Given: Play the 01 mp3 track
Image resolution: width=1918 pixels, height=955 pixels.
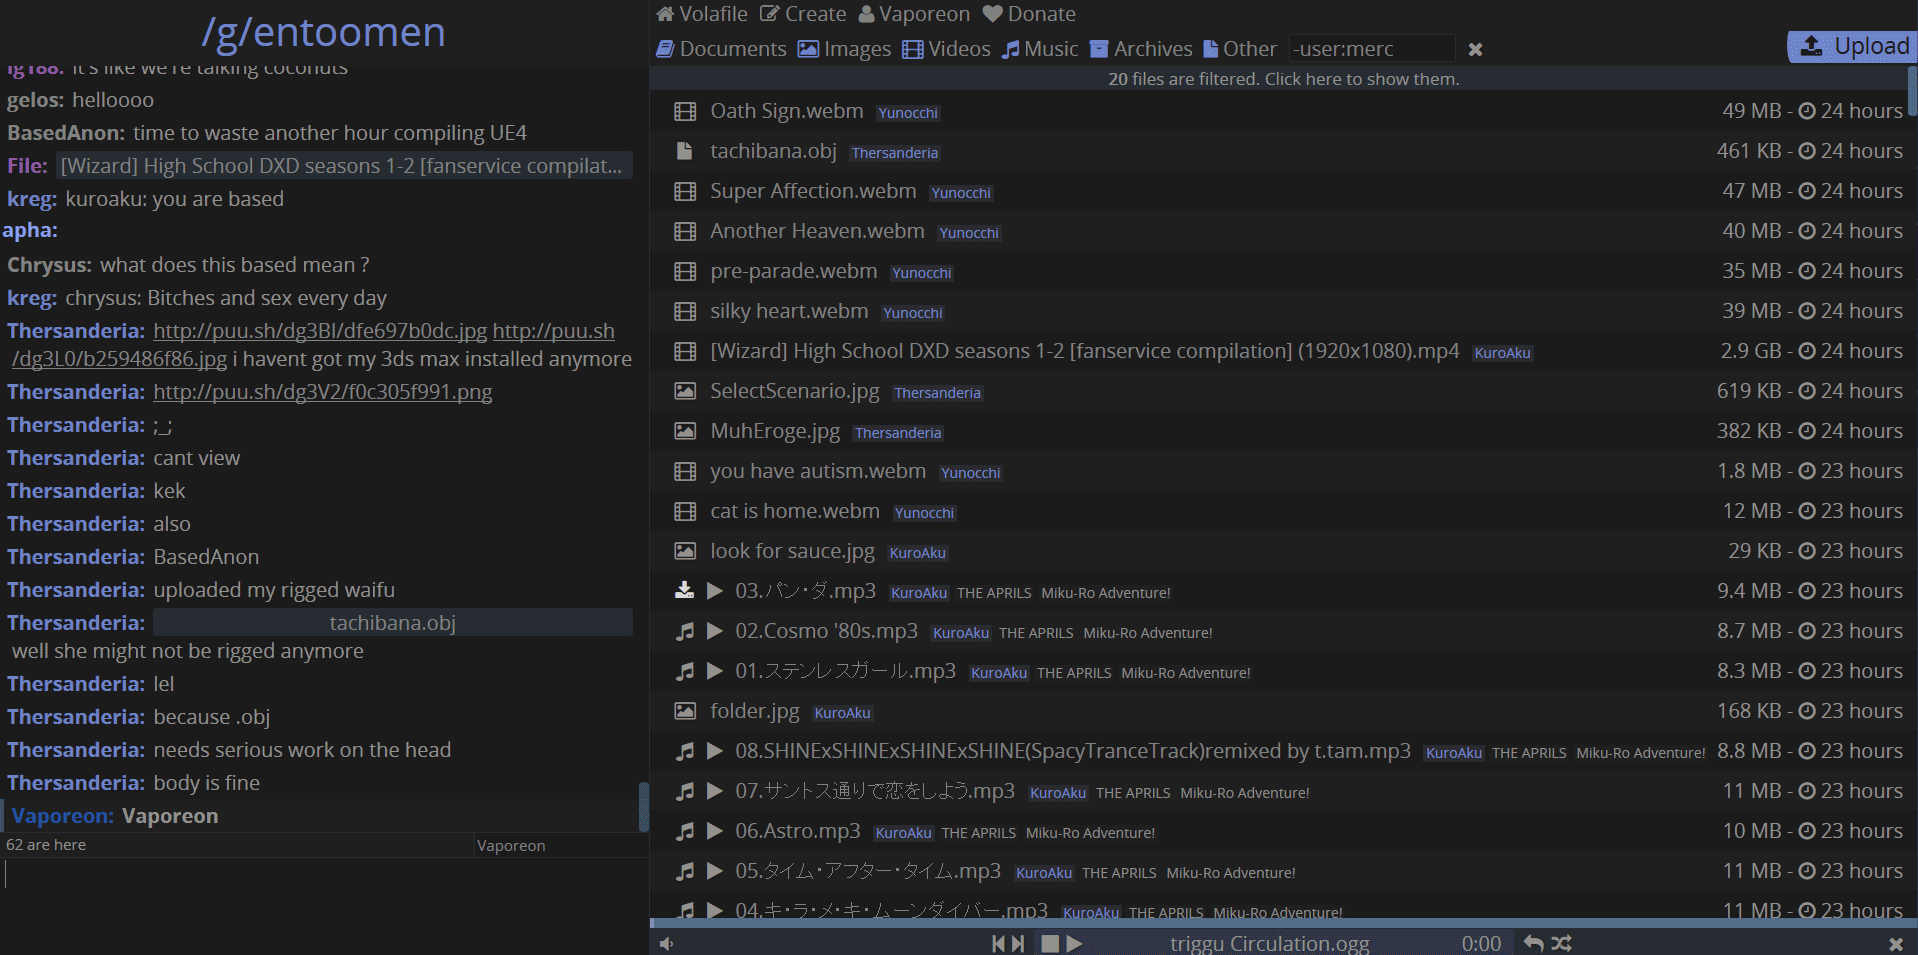Looking at the screenshot, I should click(715, 671).
